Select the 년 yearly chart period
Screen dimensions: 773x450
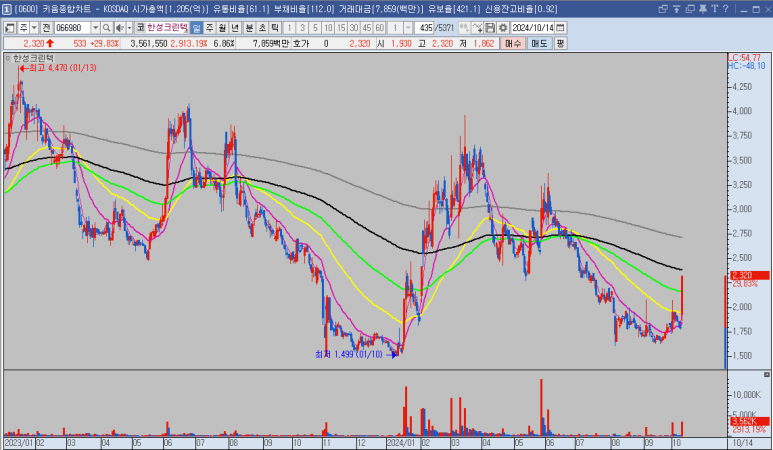(236, 28)
